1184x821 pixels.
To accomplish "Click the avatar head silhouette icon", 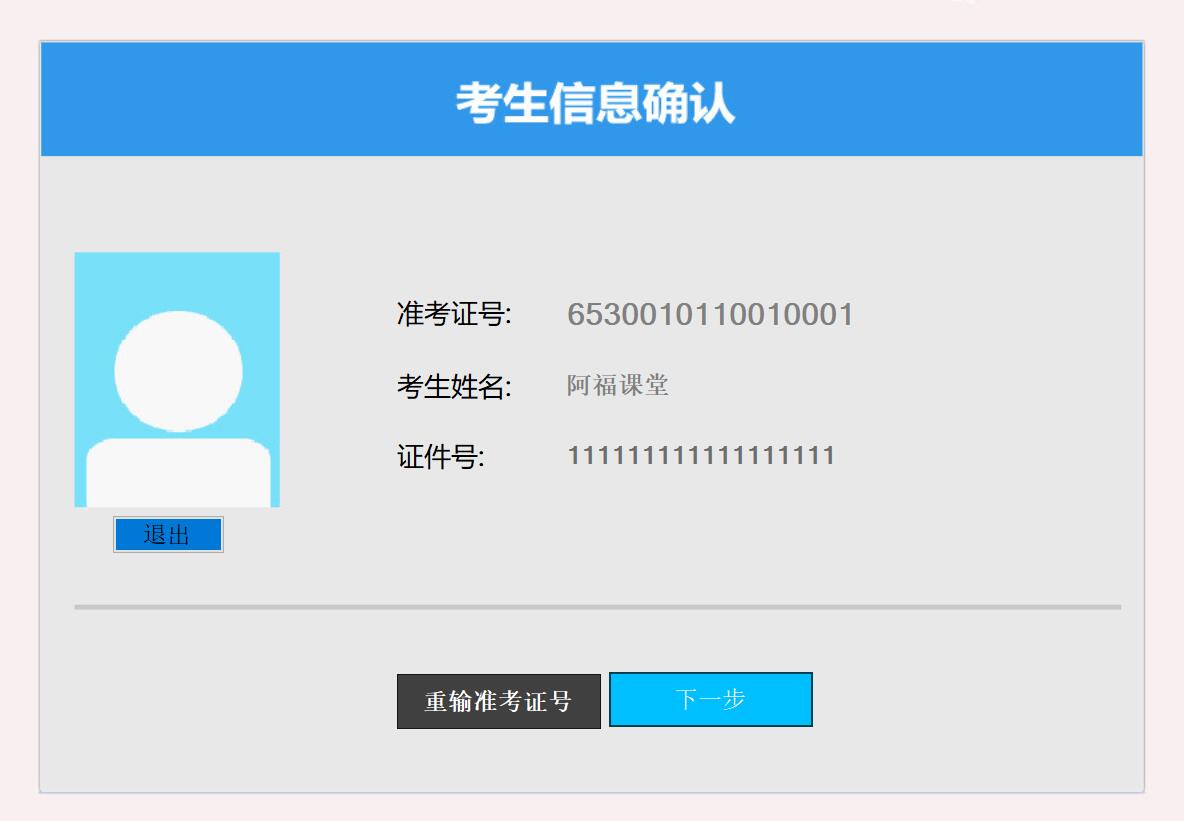I will click(x=177, y=370).
